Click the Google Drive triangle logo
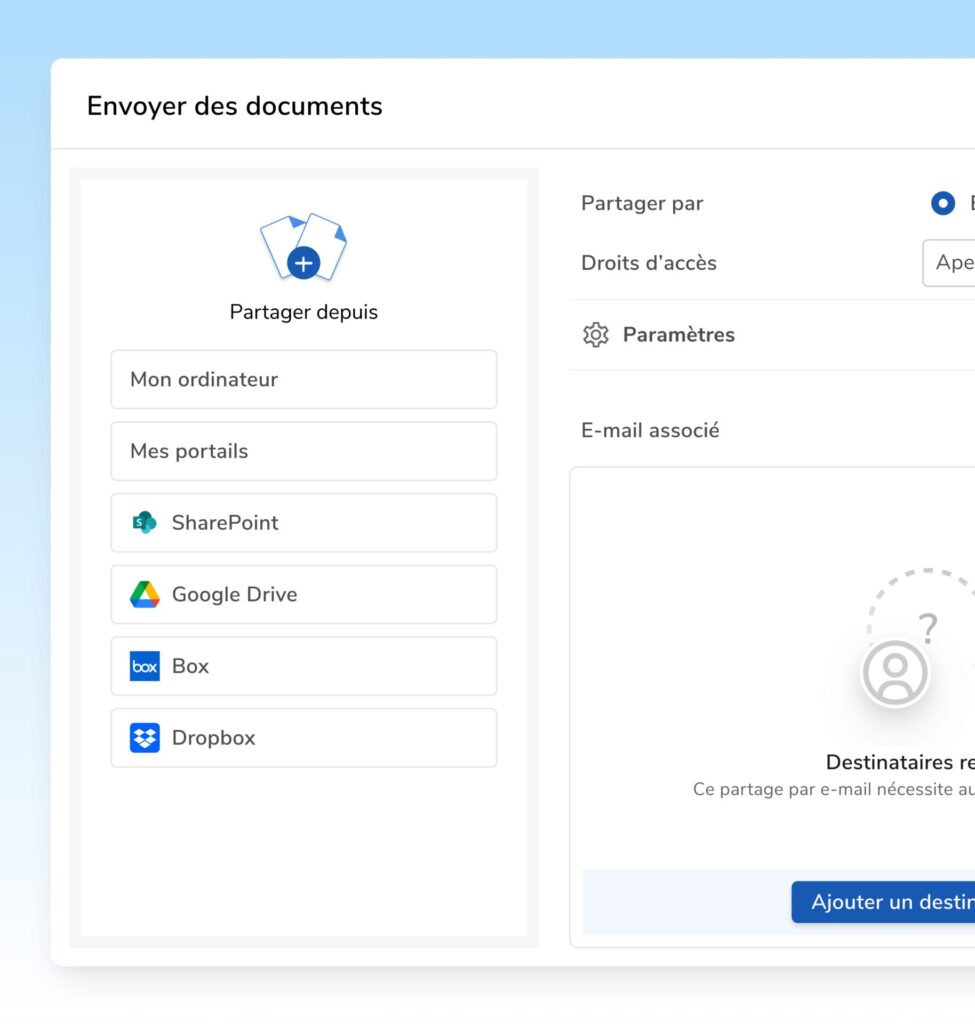 click(145, 595)
